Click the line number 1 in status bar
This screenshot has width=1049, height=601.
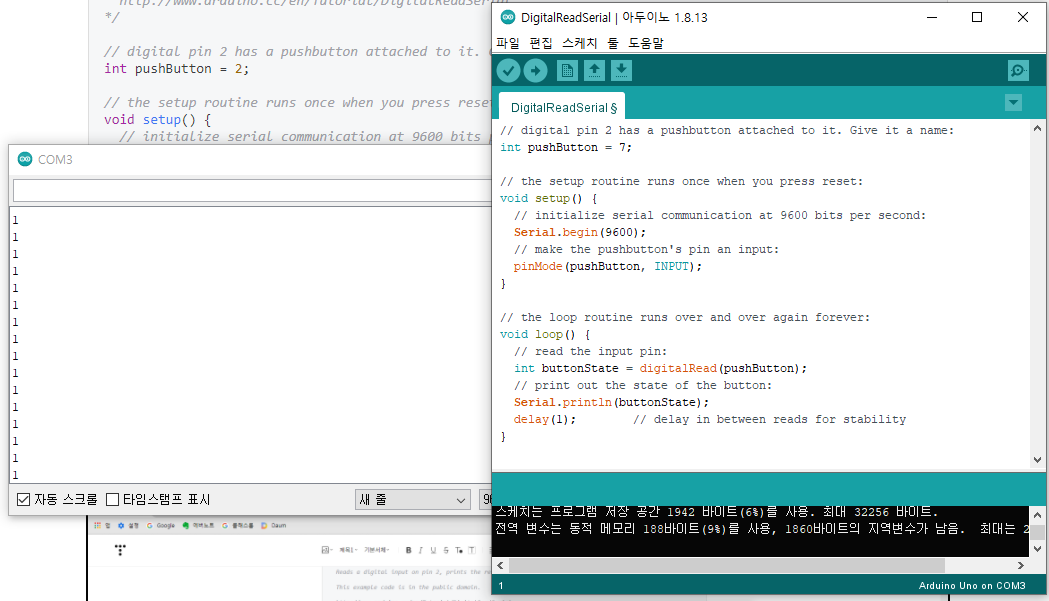(501, 586)
